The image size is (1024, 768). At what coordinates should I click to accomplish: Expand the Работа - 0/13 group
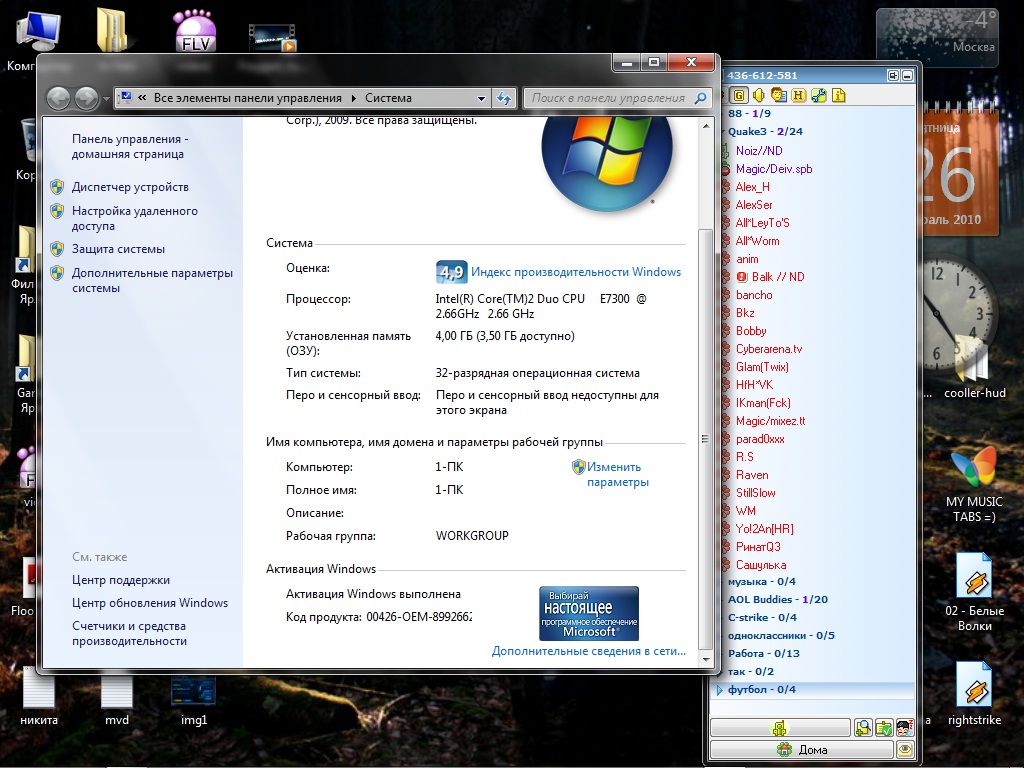tap(763, 653)
